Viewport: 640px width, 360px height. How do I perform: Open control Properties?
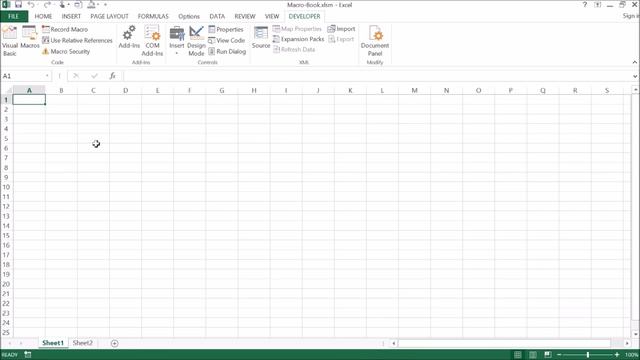tap(226, 29)
